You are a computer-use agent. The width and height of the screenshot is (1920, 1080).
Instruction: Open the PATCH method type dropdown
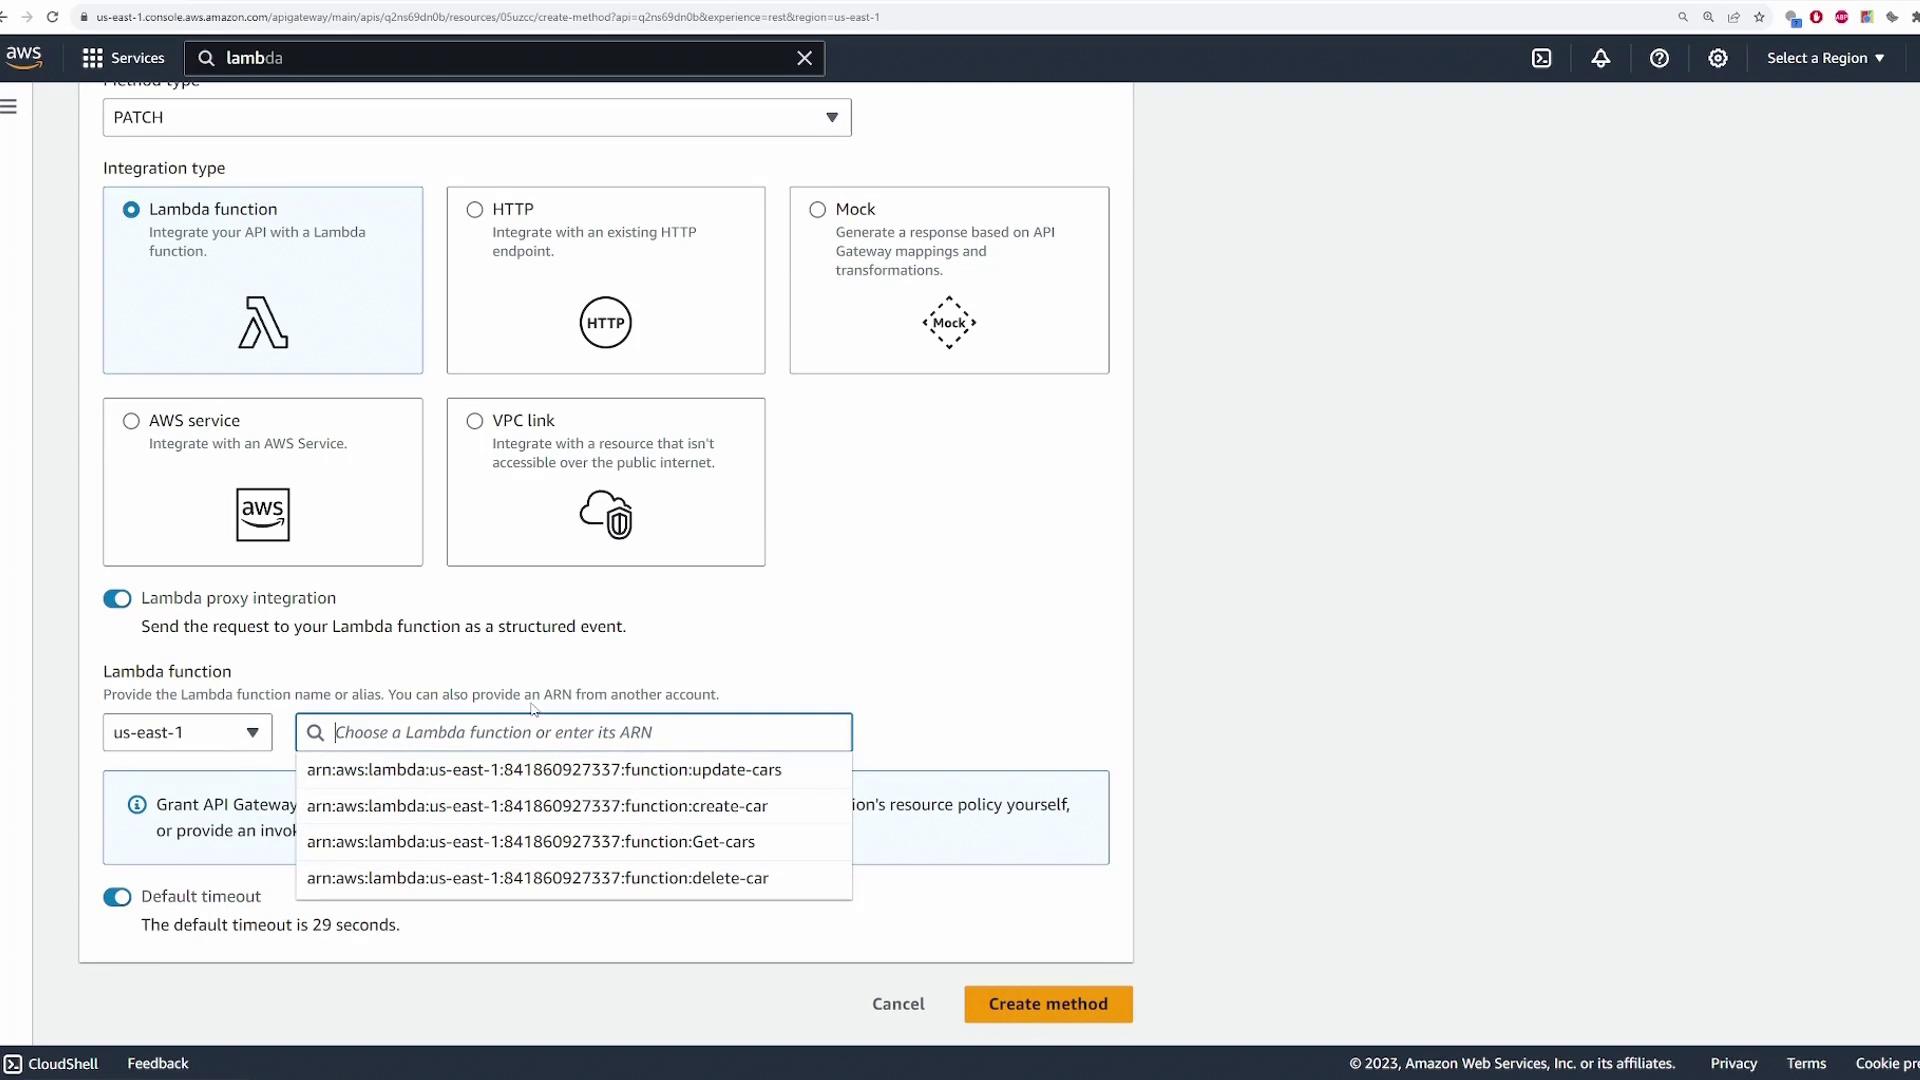point(476,118)
